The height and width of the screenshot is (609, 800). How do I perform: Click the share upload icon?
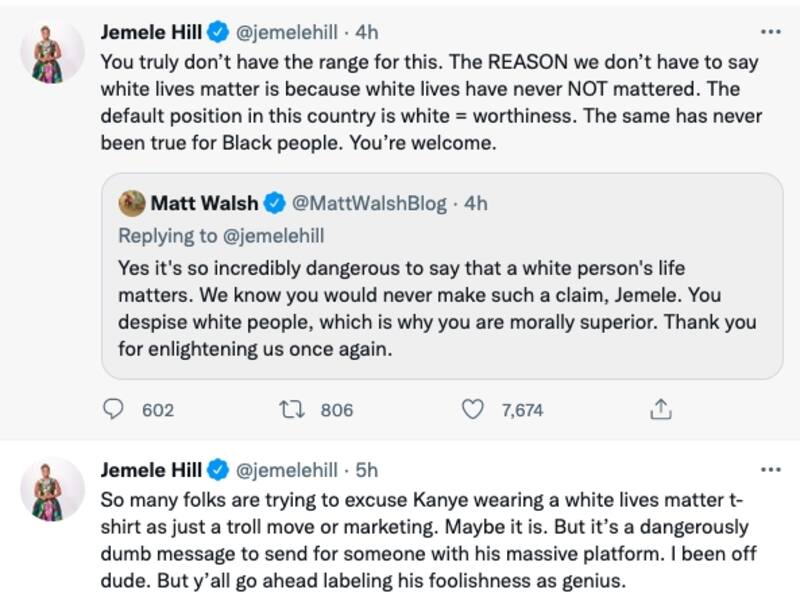(x=660, y=410)
